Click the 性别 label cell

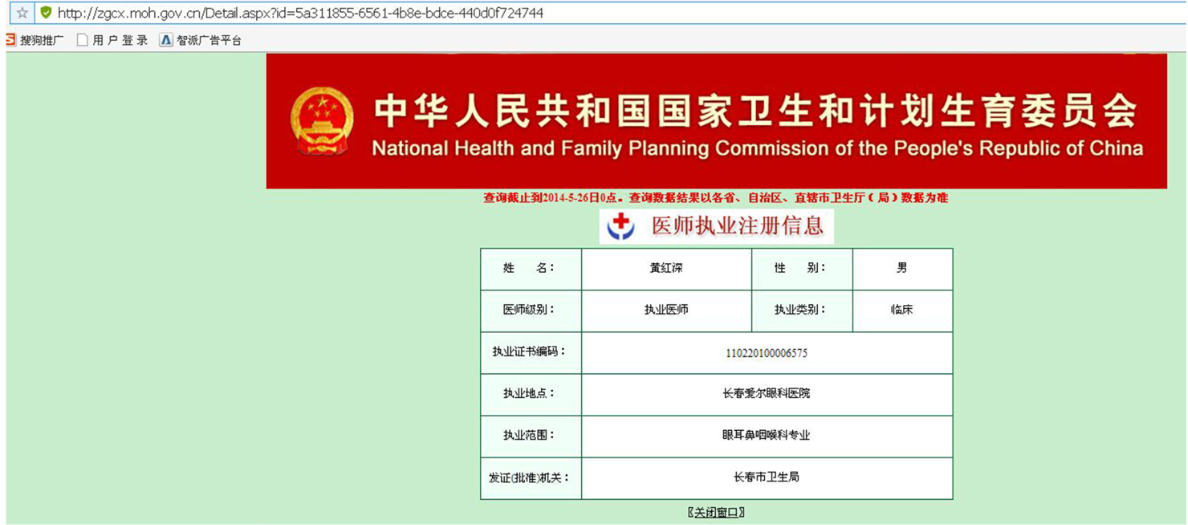pyautogui.click(x=802, y=268)
